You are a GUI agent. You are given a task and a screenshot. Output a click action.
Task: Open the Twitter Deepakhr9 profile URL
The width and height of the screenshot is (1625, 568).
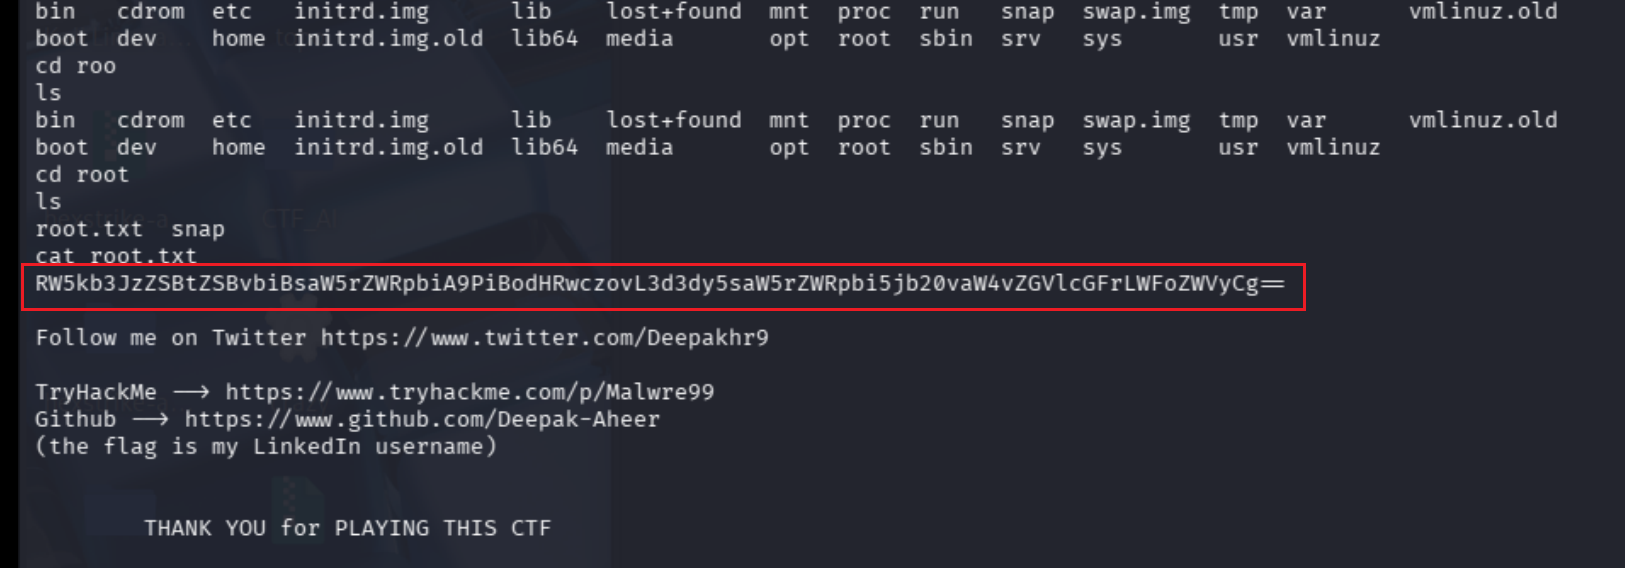coord(544,338)
